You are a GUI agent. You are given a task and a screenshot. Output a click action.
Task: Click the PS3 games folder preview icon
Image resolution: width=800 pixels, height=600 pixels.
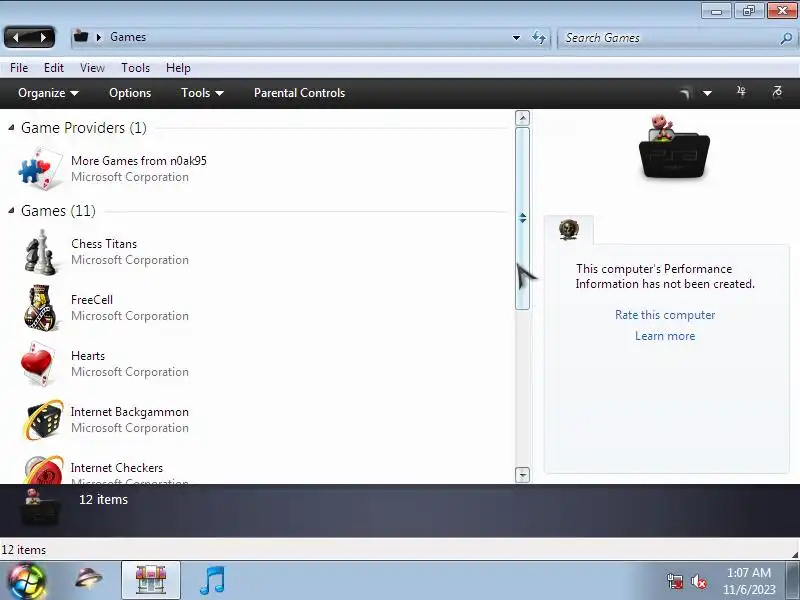[x=674, y=148]
